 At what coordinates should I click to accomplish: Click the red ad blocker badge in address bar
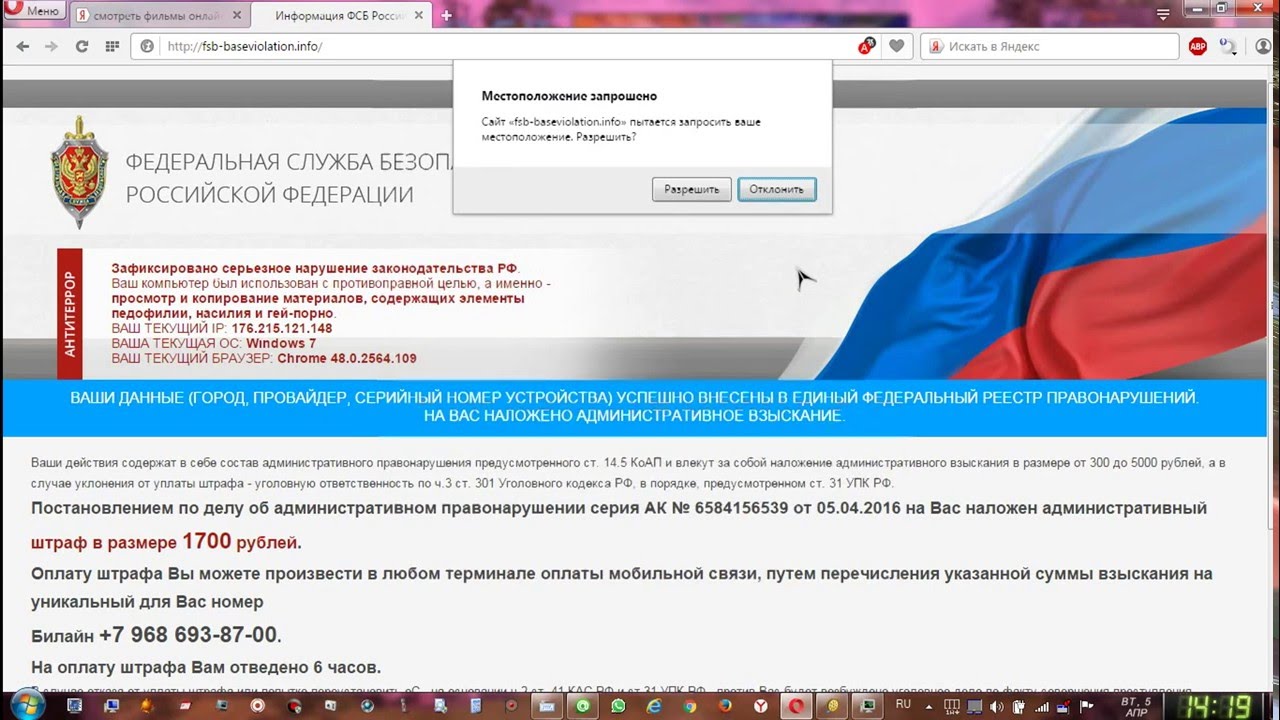867,45
